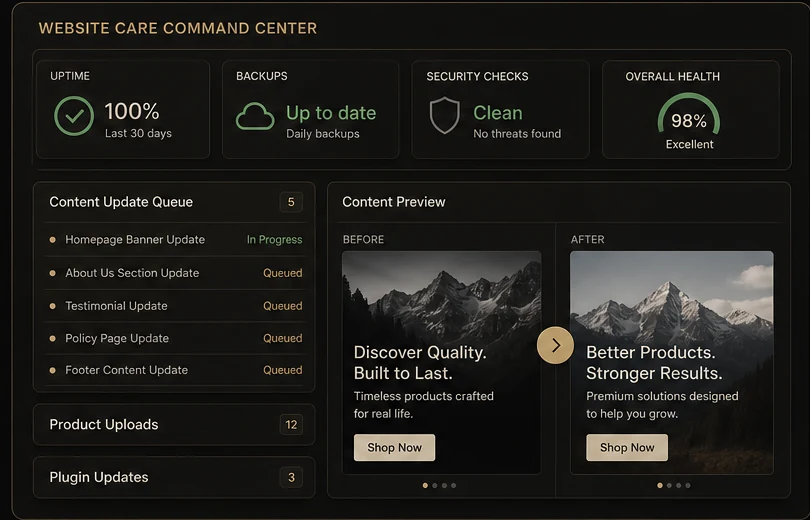Screen dimensions: 810x520
Task: Click Shop Now in the AFTER preview
Action: [x=627, y=447]
